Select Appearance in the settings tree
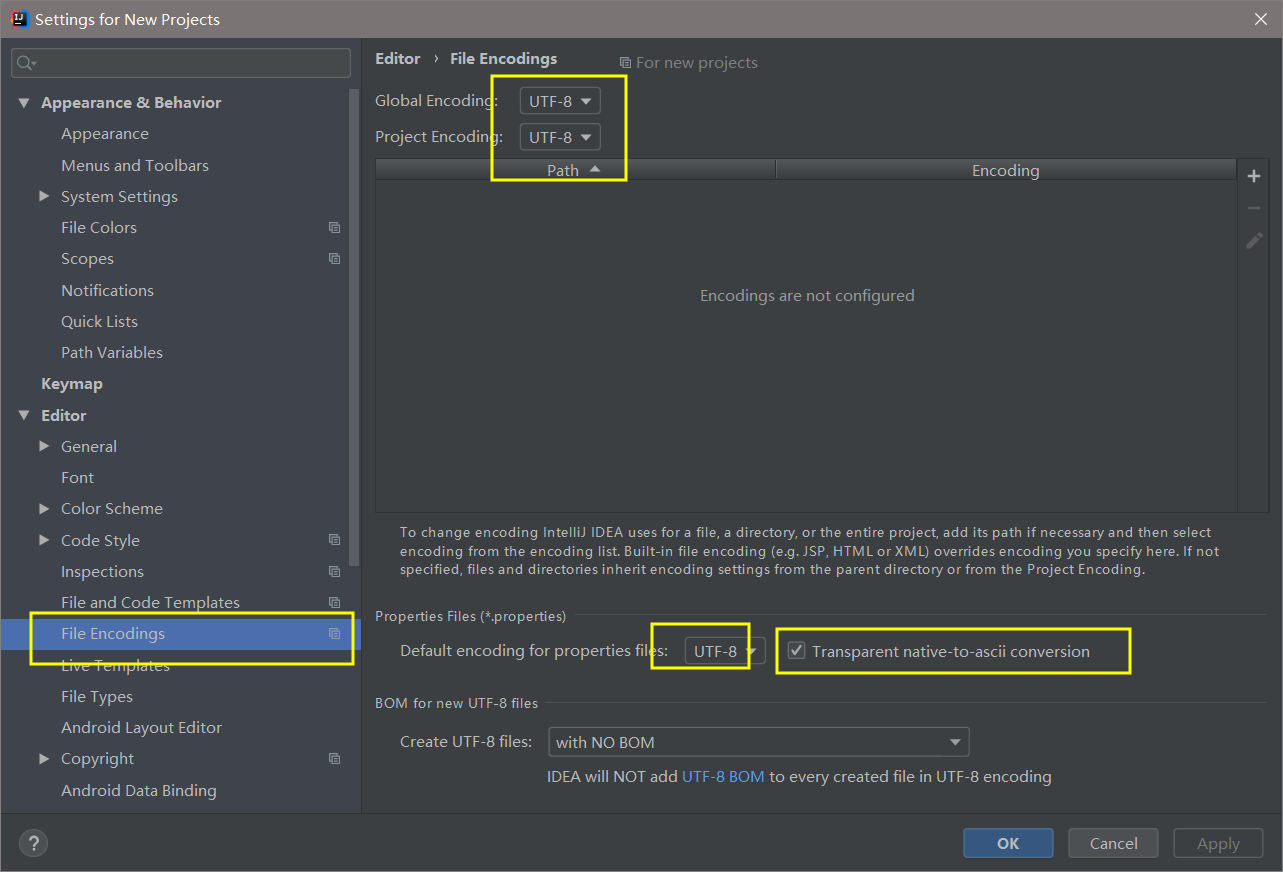Screen dimensions: 1283x872 [x=105, y=134]
